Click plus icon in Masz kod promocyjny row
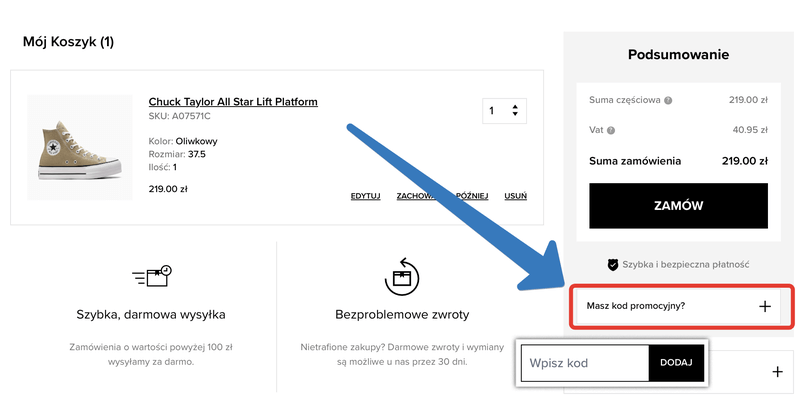Viewport: 800px width, 415px height. click(x=765, y=307)
